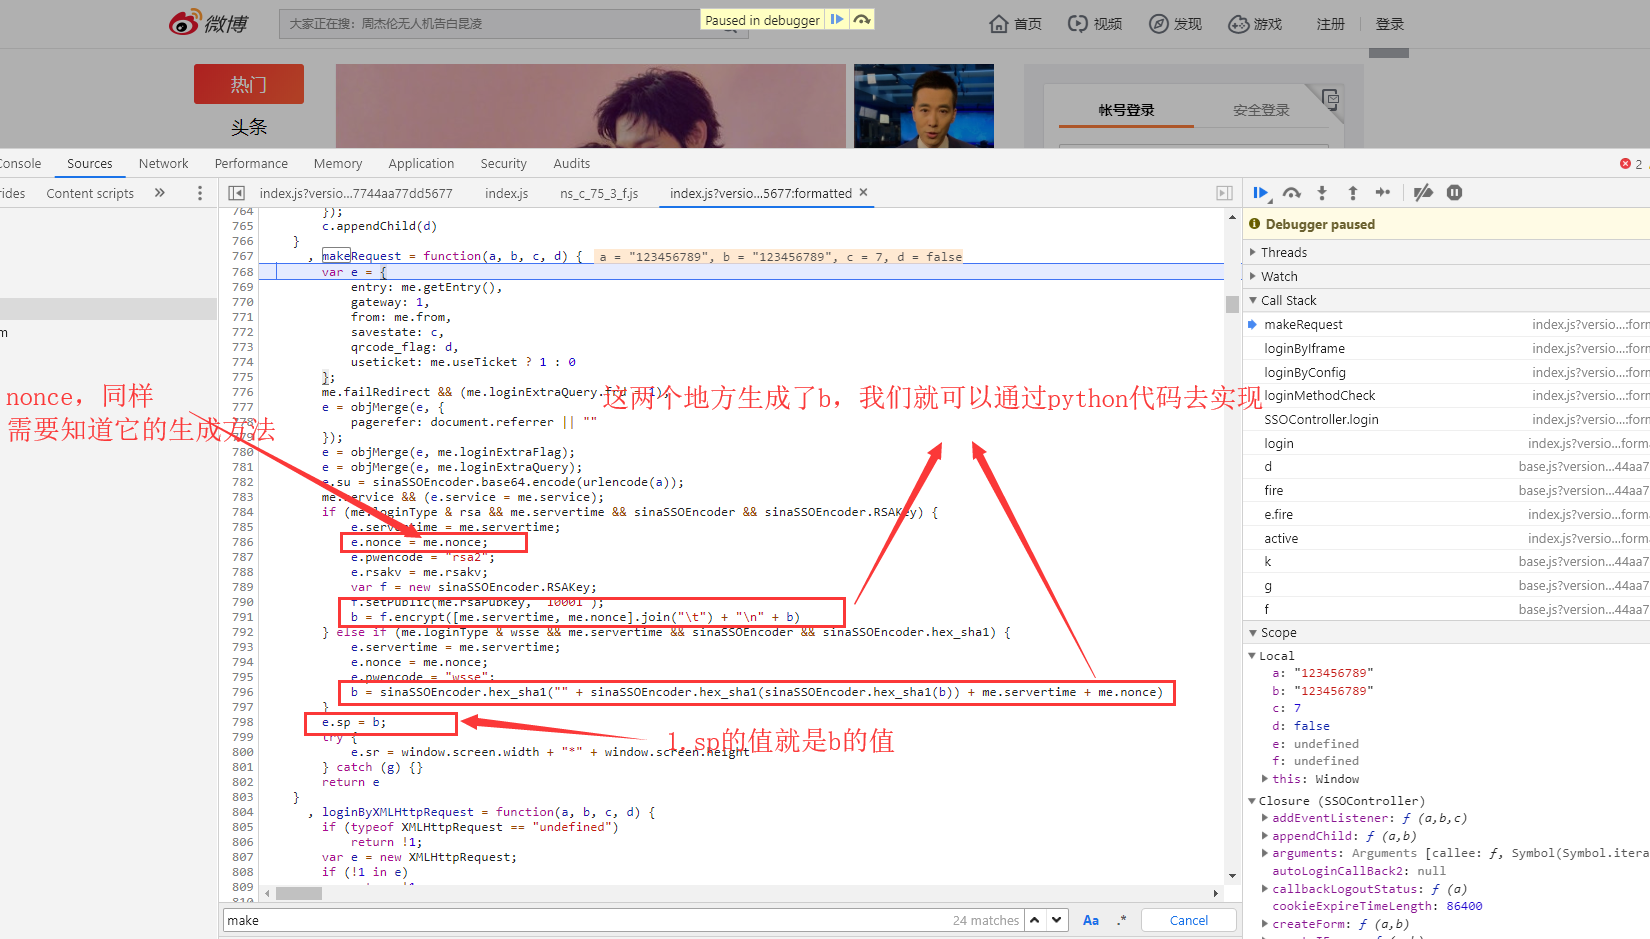Viewport: 1650px width, 939px height.
Task: Toggle match case Aa in search
Action: click(1091, 920)
